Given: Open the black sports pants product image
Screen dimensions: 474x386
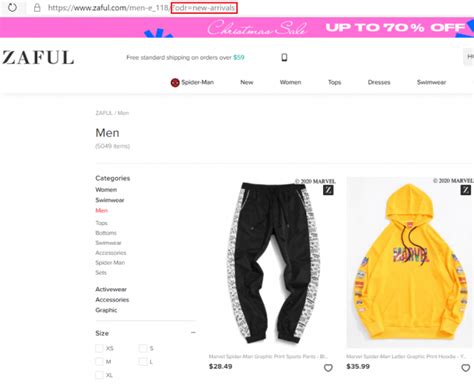Looking at the screenshot, I should [x=273, y=263].
